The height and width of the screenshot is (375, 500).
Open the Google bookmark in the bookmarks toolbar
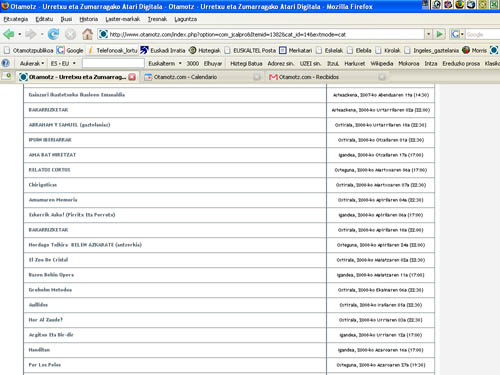(70, 50)
